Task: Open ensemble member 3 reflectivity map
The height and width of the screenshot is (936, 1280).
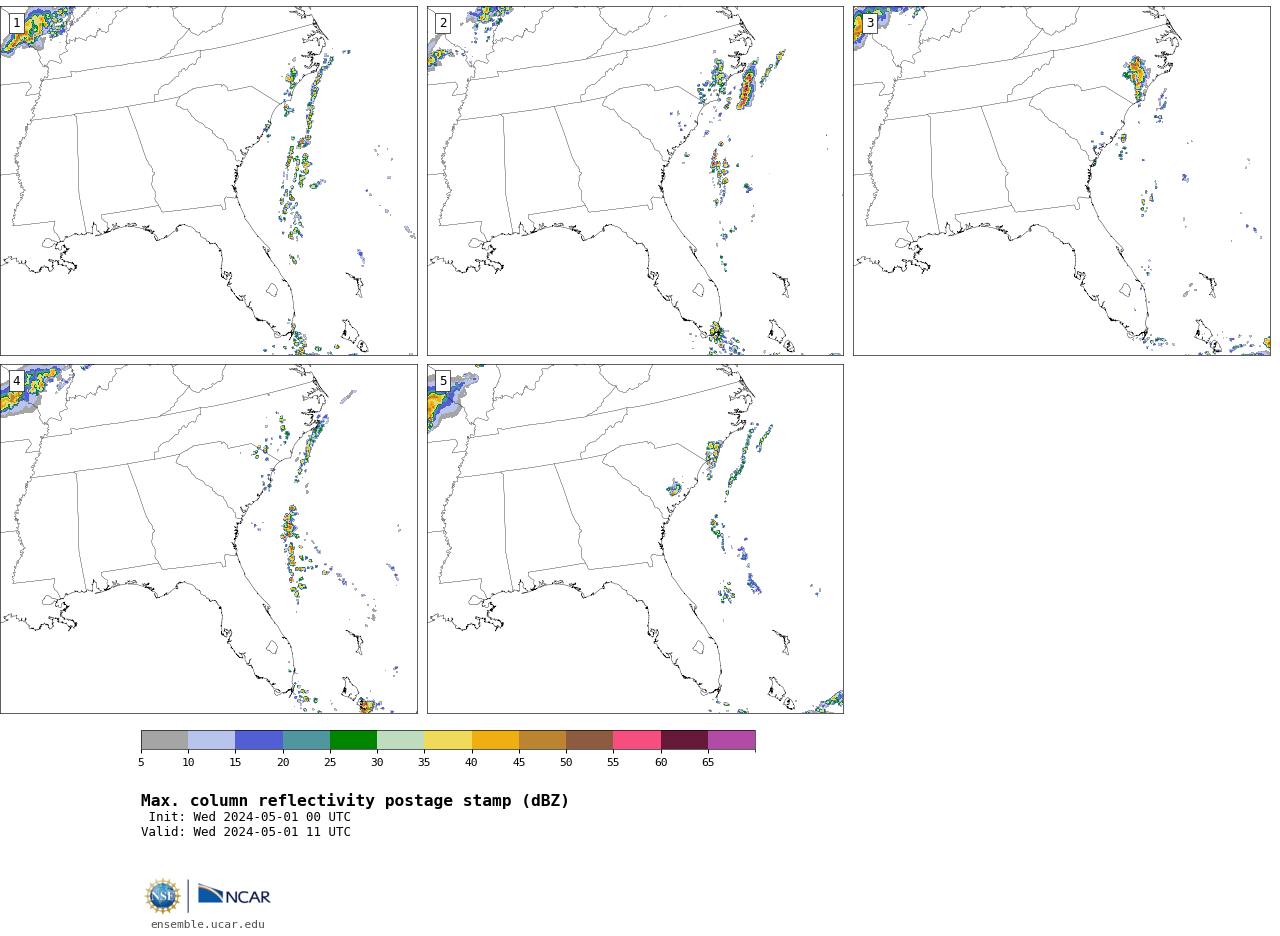Action: click(1061, 181)
